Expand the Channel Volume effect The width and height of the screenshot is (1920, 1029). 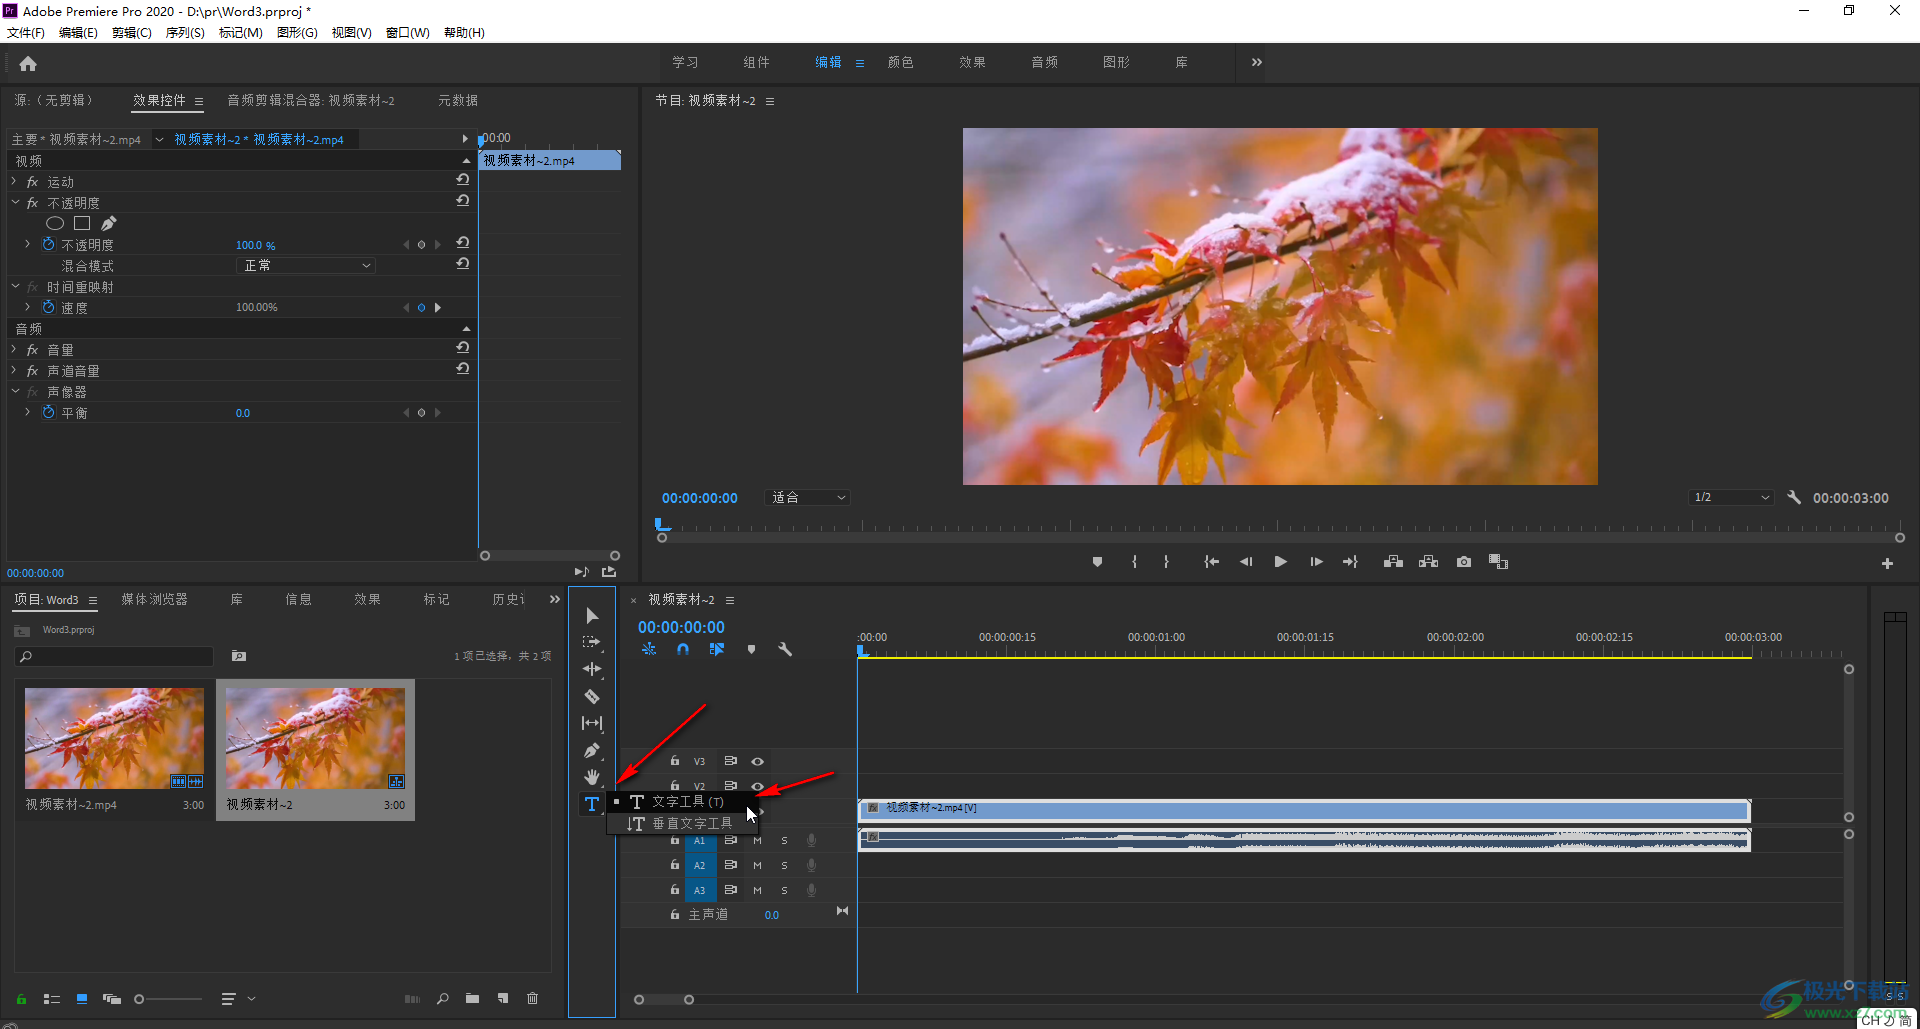(x=14, y=370)
